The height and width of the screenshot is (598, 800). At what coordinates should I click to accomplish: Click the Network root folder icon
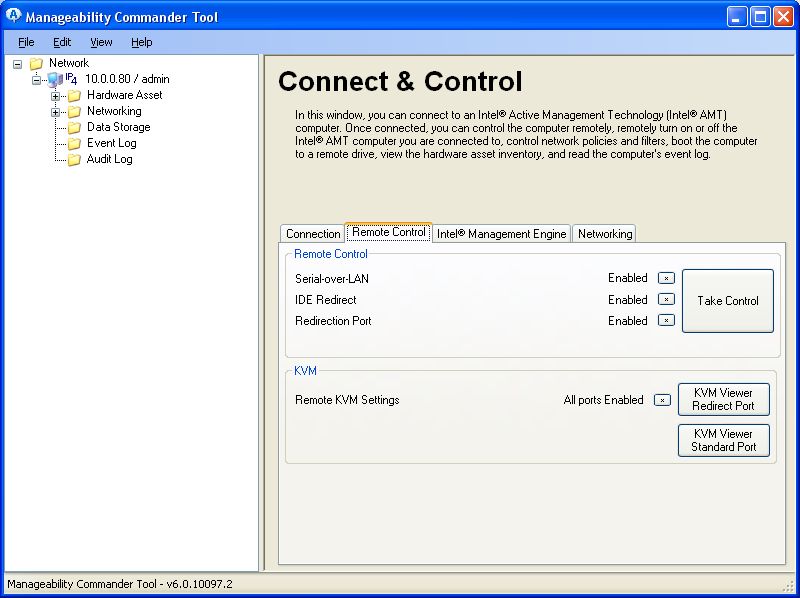point(36,64)
